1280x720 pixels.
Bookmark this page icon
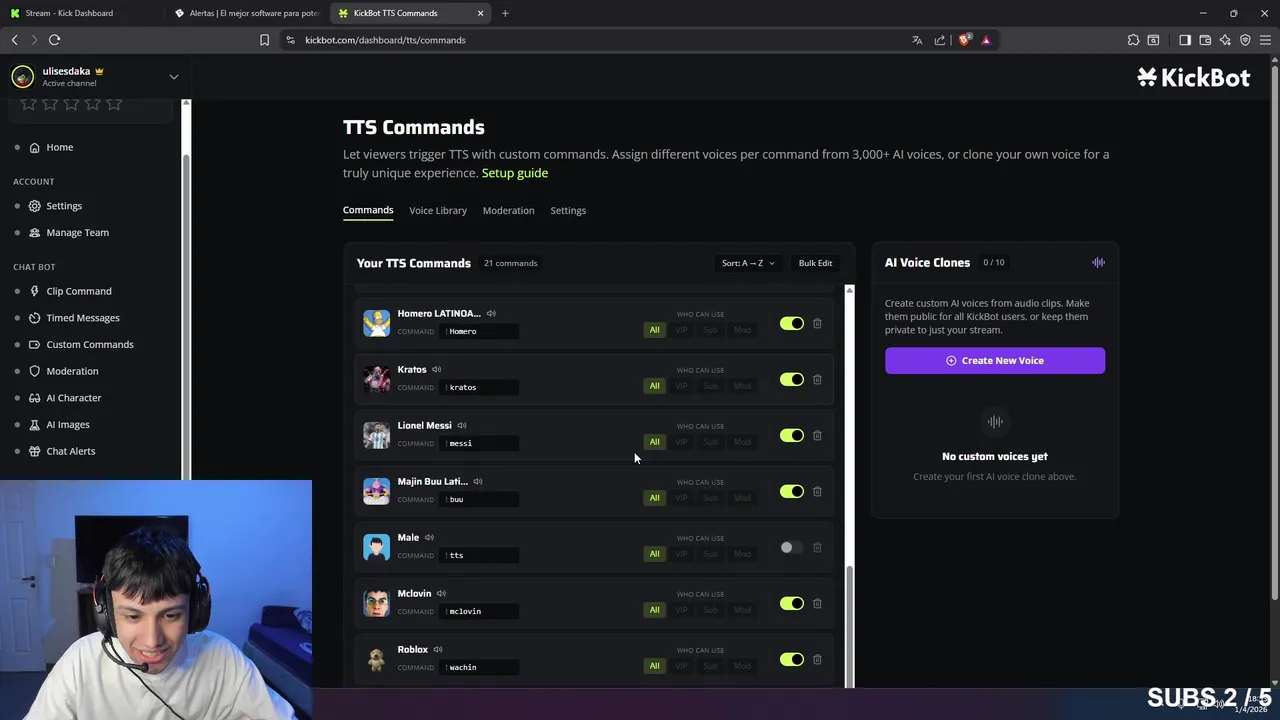coord(264,40)
